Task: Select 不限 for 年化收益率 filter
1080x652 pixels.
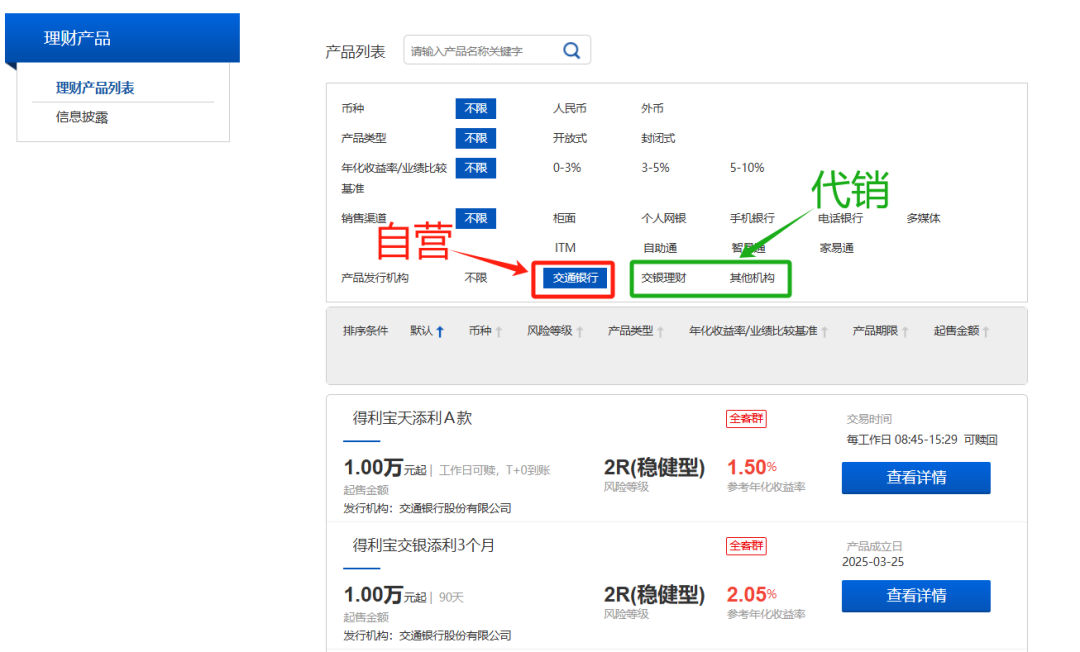Action: click(x=475, y=168)
